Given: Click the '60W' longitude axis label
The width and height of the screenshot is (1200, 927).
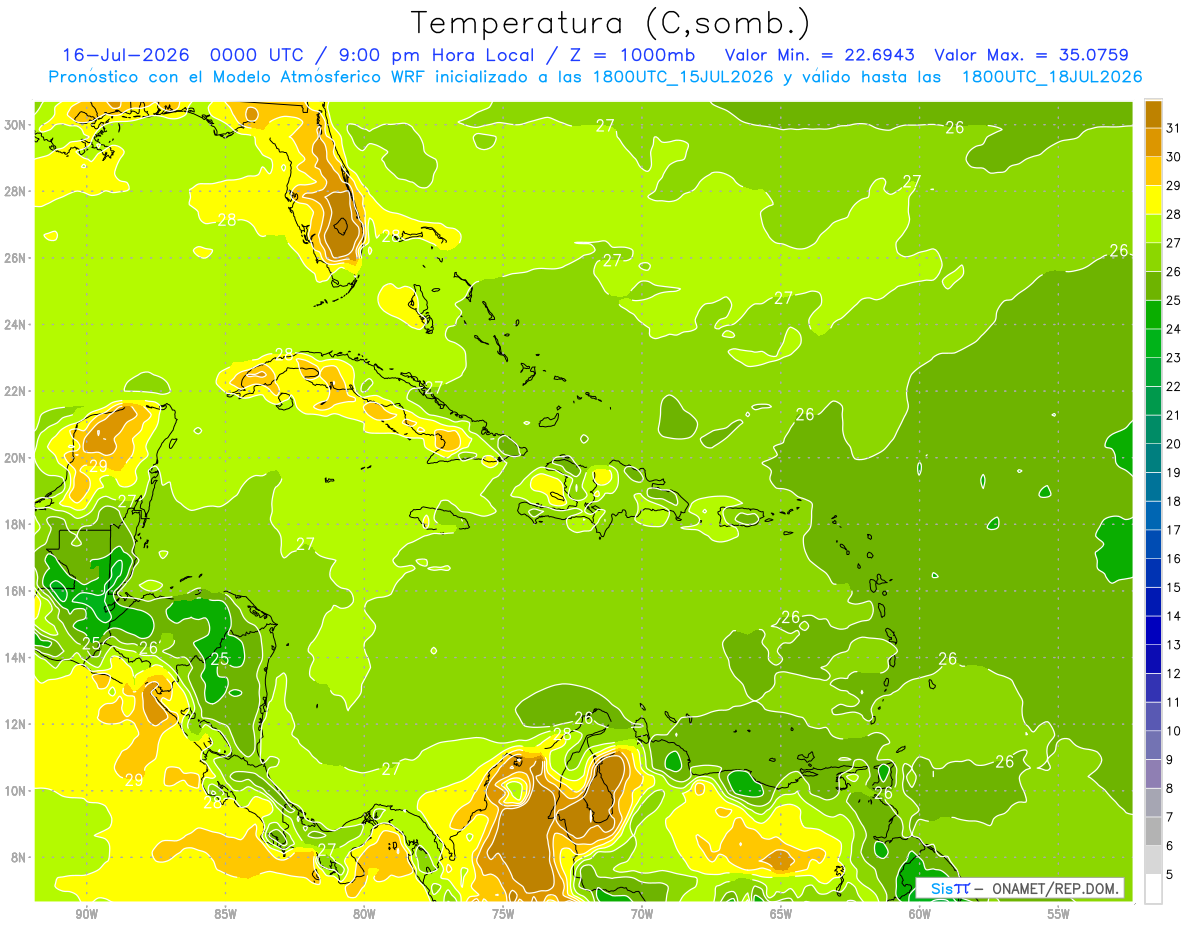Looking at the screenshot, I should [920, 914].
